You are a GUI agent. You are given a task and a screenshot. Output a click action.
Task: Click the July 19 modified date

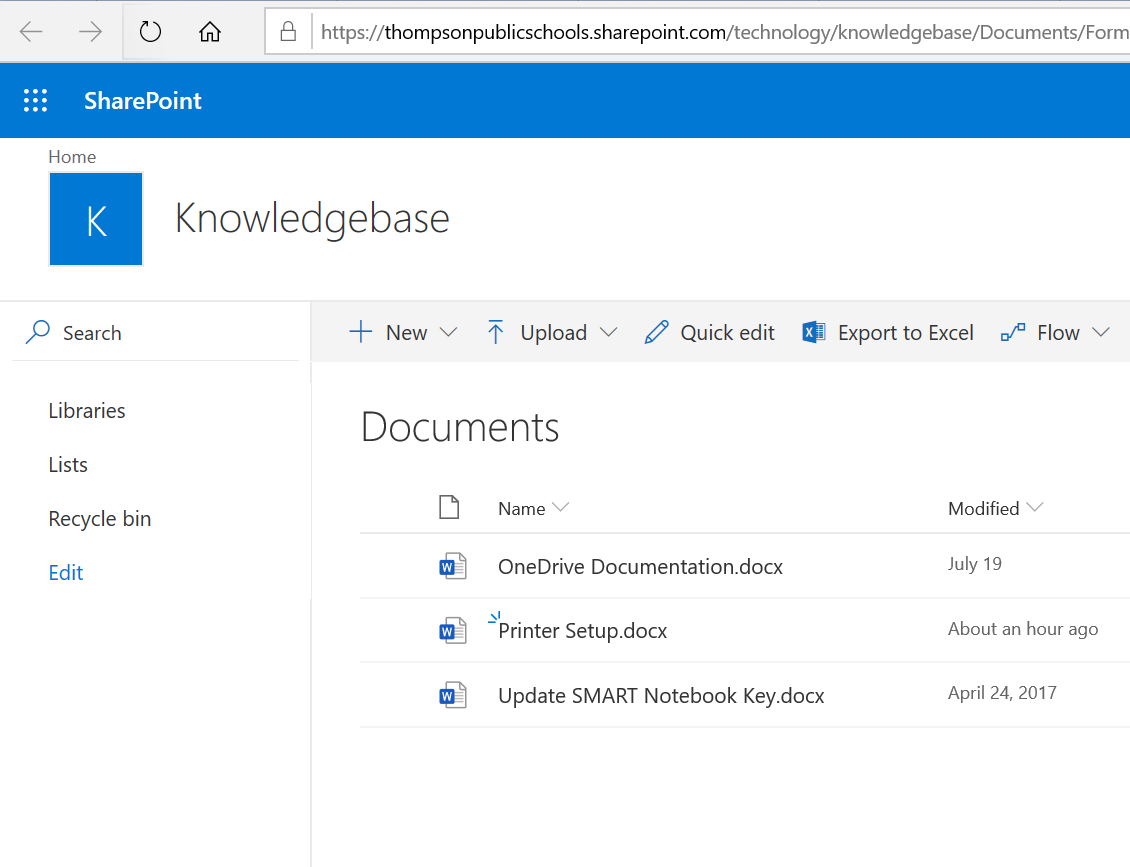click(974, 564)
